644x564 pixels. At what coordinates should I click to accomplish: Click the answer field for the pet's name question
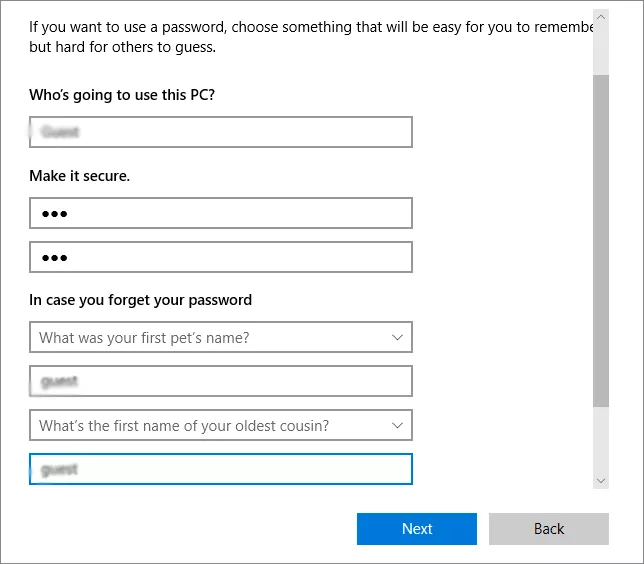click(x=220, y=382)
